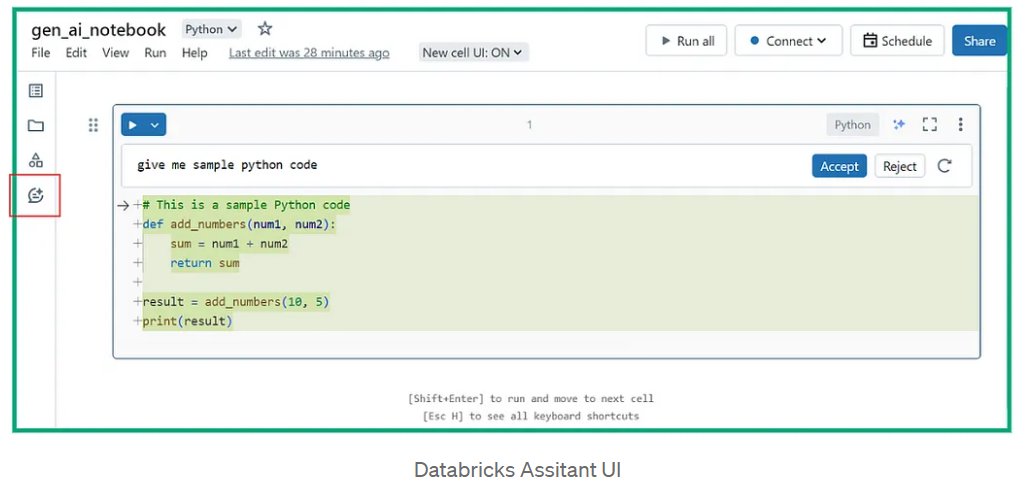Expand the Connect compute dropdown

tap(787, 41)
